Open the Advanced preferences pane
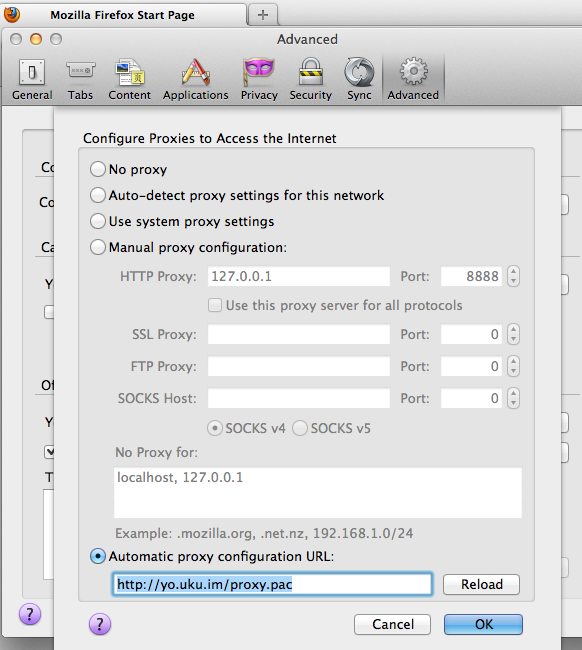The width and height of the screenshot is (582, 650). coord(413,80)
